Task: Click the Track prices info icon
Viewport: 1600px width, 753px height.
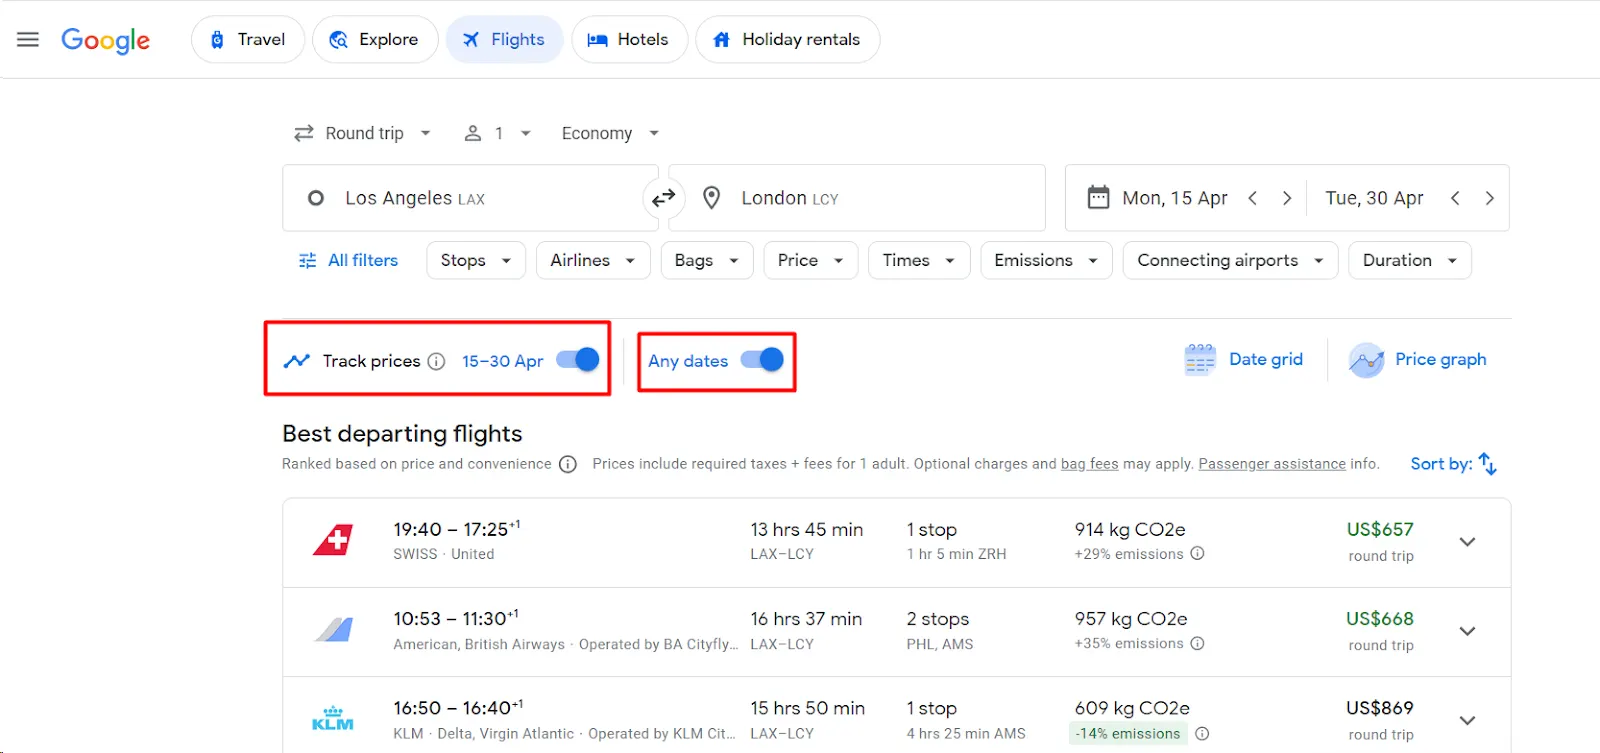Action: click(x=436, y=361)
